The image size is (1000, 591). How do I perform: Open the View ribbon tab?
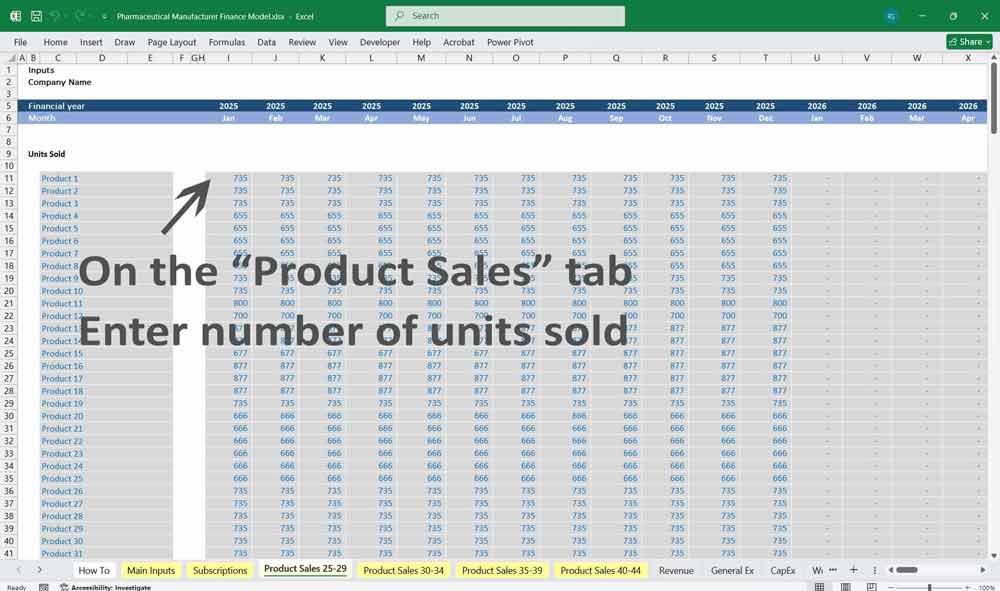[x=338, y=42]
